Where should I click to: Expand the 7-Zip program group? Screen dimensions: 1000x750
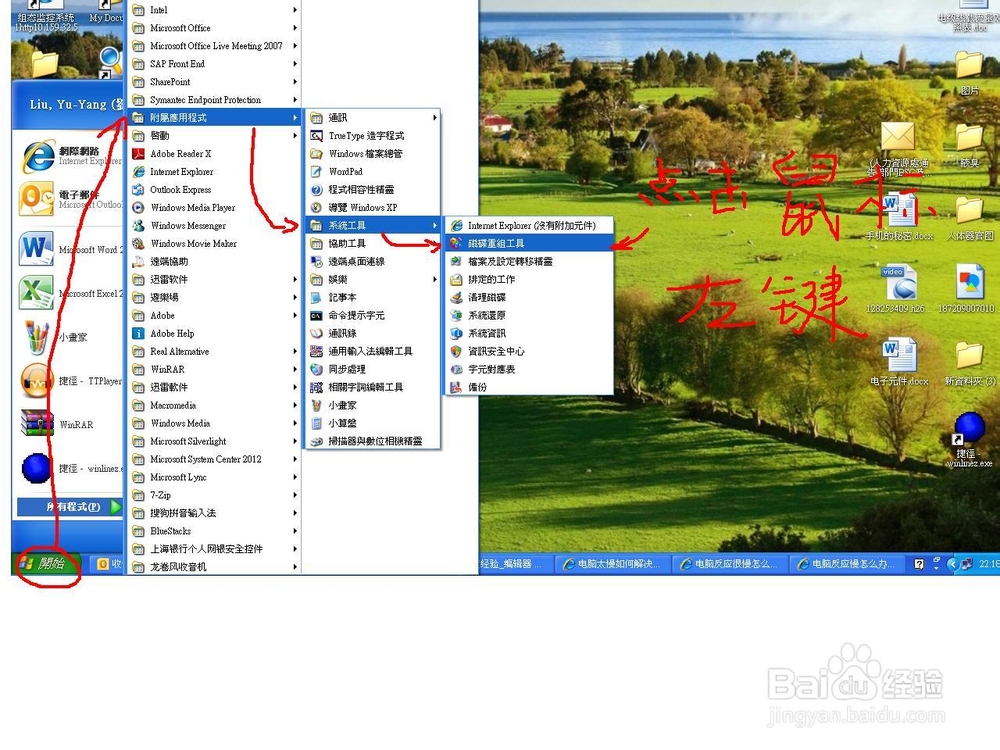click(x=214, y=495)
